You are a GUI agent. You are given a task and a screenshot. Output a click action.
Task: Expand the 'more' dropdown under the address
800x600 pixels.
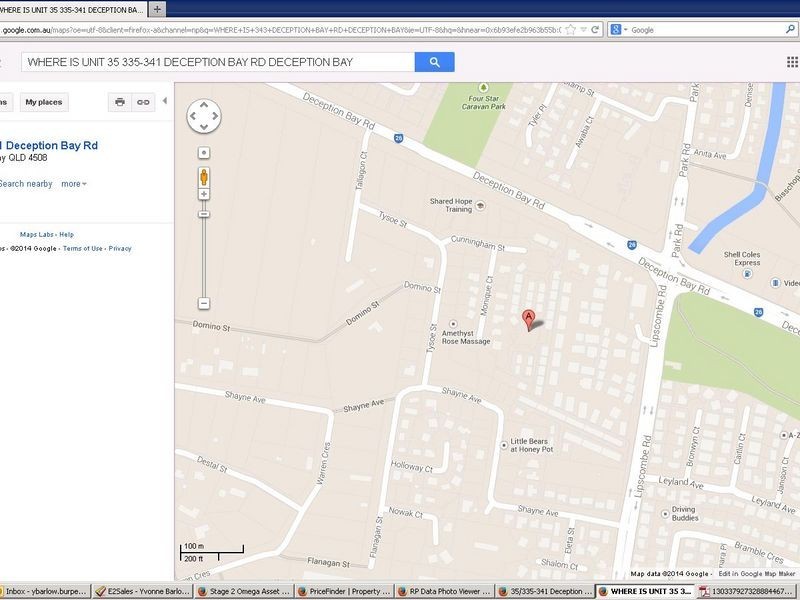74,184
